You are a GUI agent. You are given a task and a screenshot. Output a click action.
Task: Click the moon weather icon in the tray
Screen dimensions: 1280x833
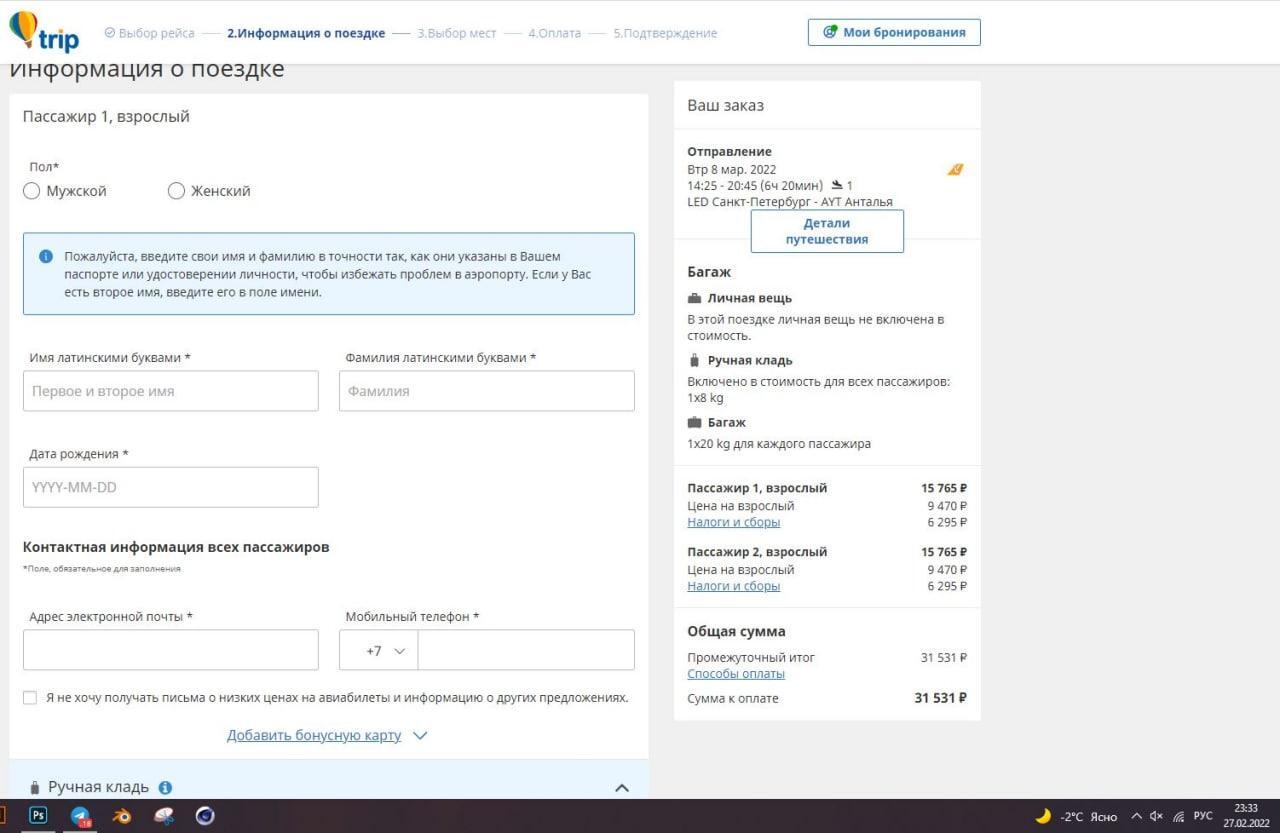point(1043,816)
